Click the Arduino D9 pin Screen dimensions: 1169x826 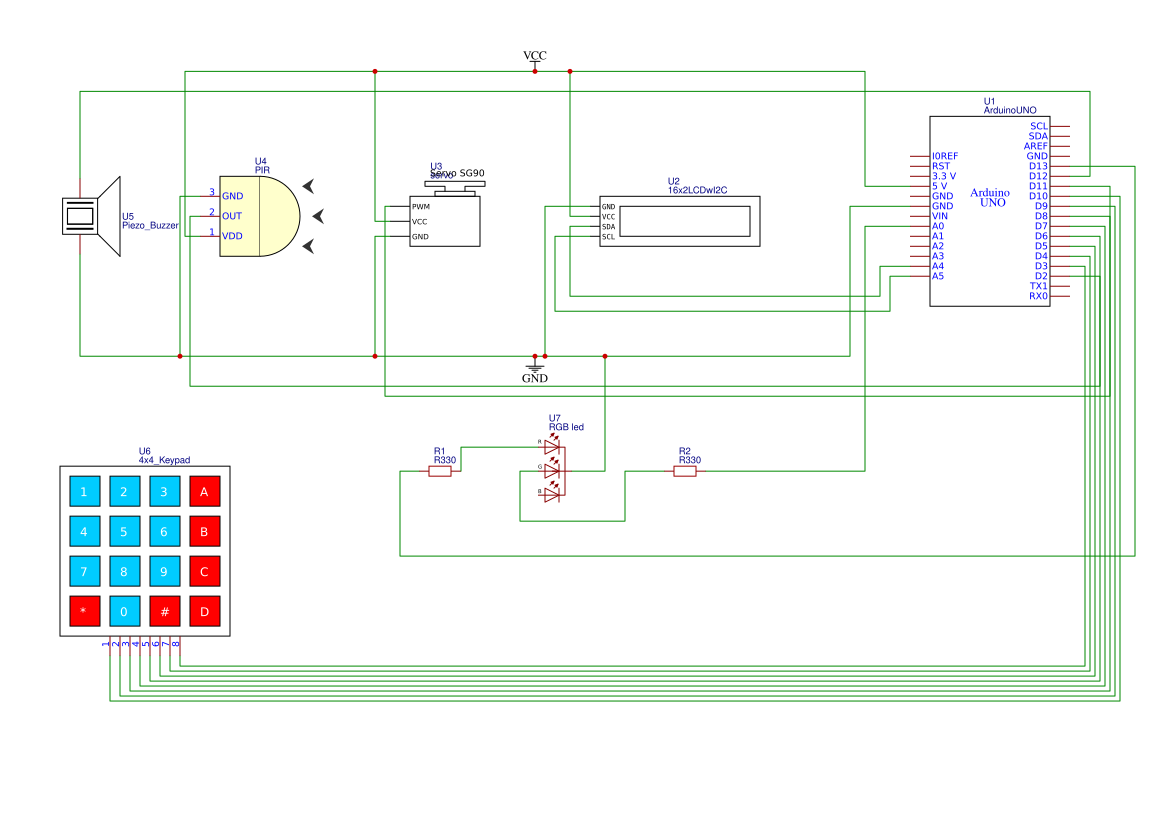pyautogui.click(x=1042, y=206)
